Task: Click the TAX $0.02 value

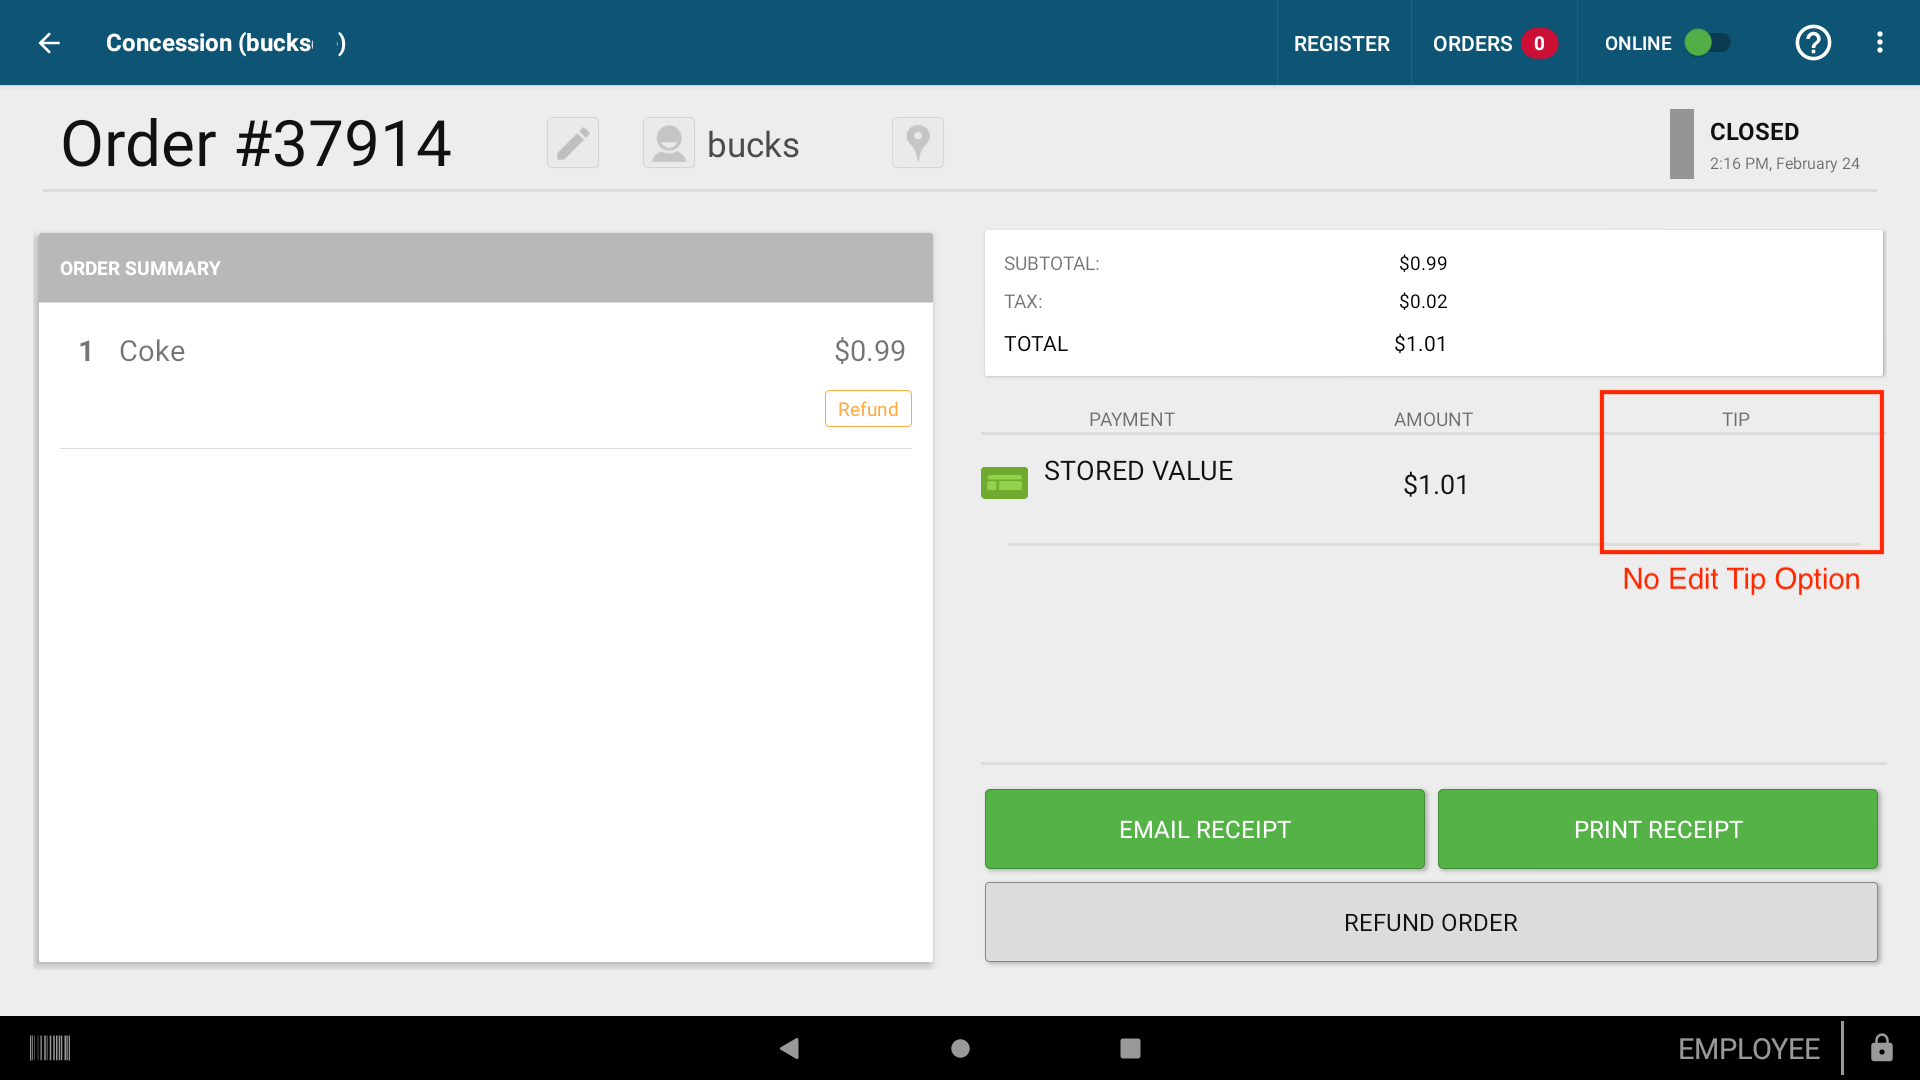Action: pyautogui.click(x=1423, y=301)
